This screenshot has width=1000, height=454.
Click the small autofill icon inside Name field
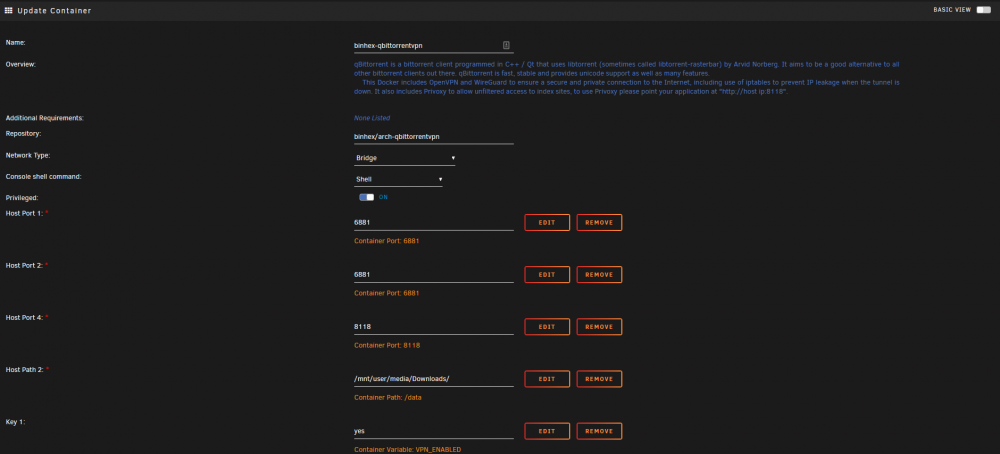click(506, 45)
